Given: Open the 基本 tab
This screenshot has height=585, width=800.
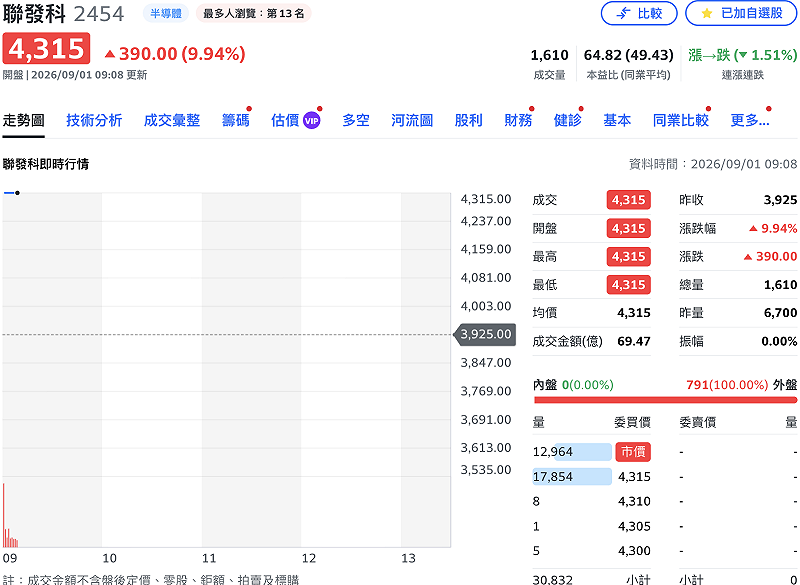Looking at the screenshot, I should [617, 120].
